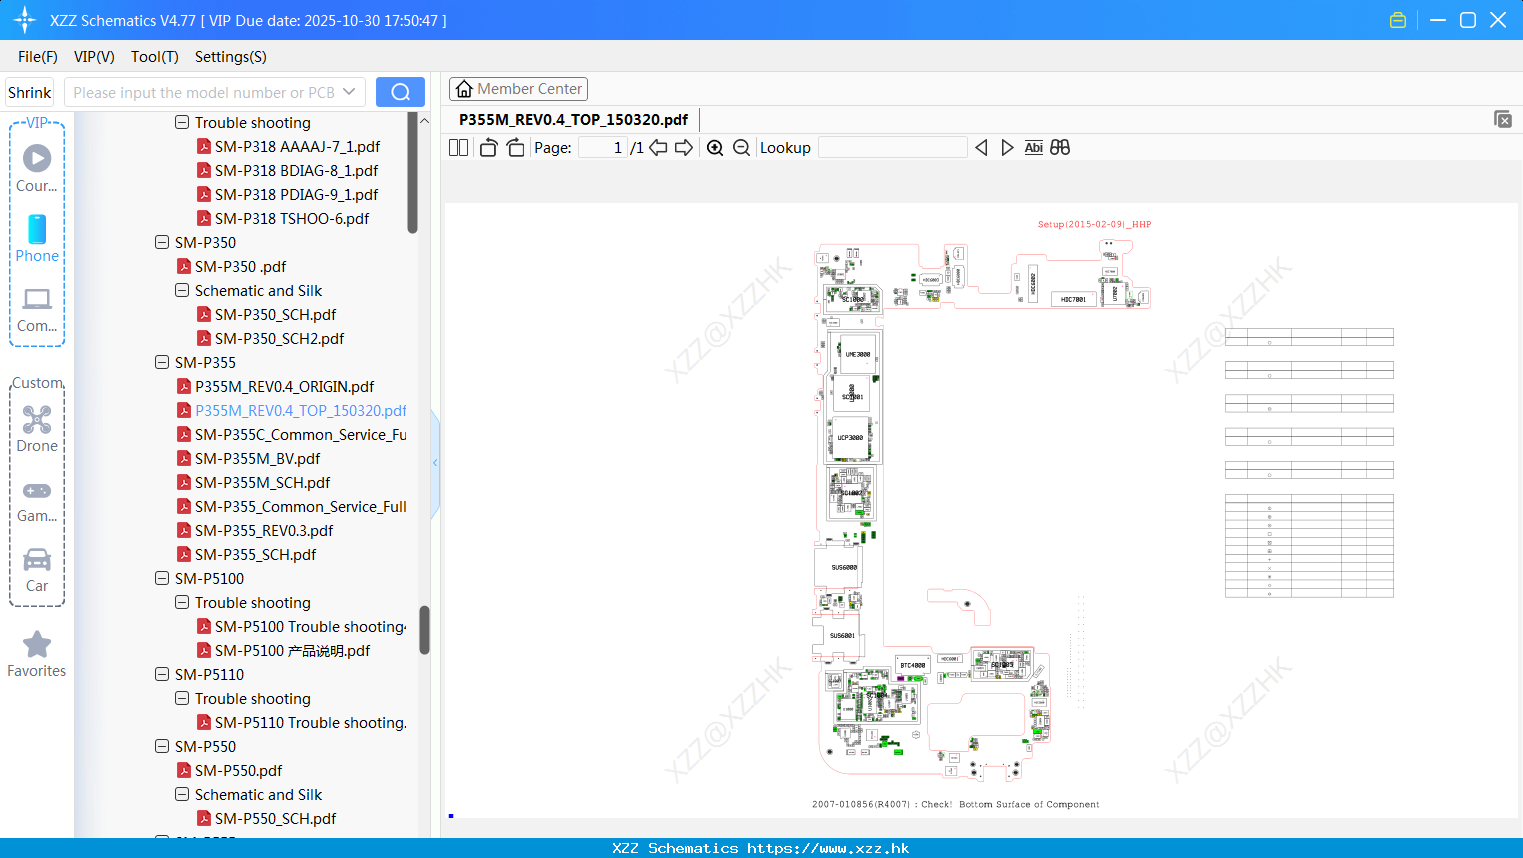Open SM-P550_SCH.pdf
The height and width of the screenshot is (858, 1523).
click(x=275, y=818)
